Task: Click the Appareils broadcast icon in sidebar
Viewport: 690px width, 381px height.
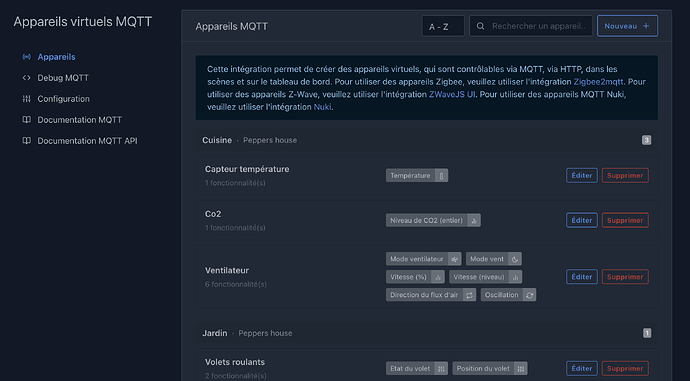Action: 27,57
